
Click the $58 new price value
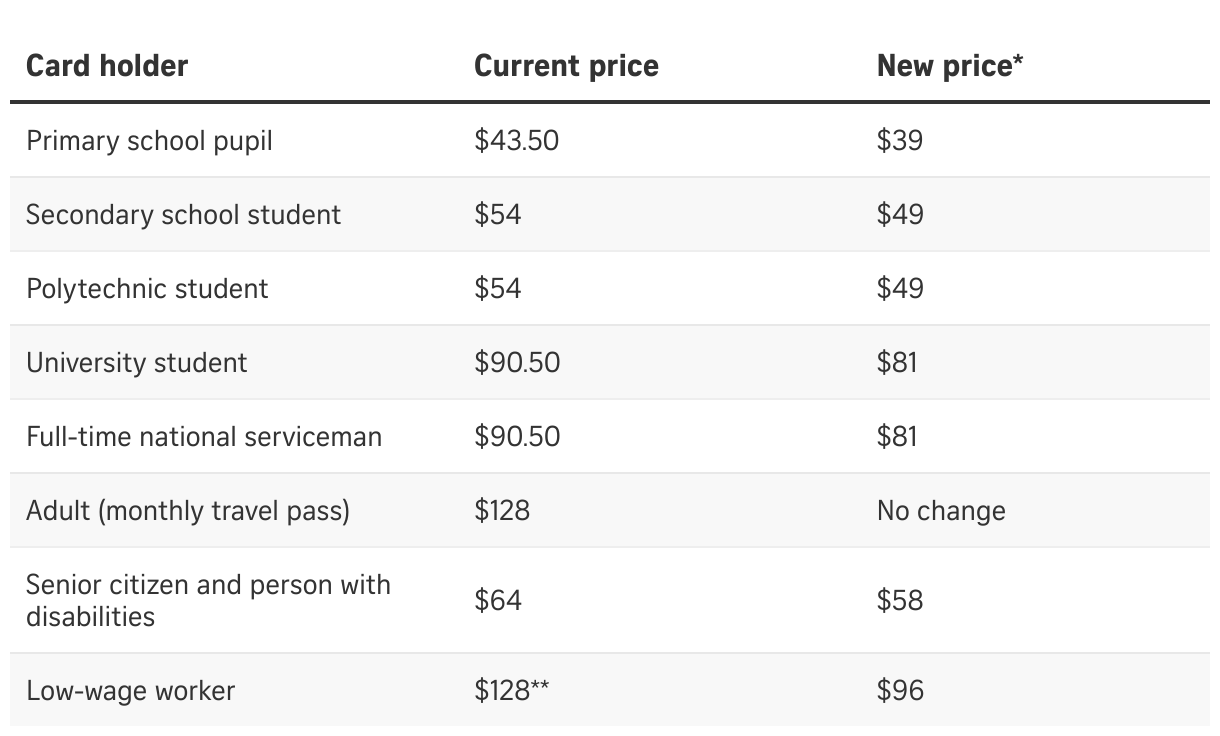click(x=900, y=600)
